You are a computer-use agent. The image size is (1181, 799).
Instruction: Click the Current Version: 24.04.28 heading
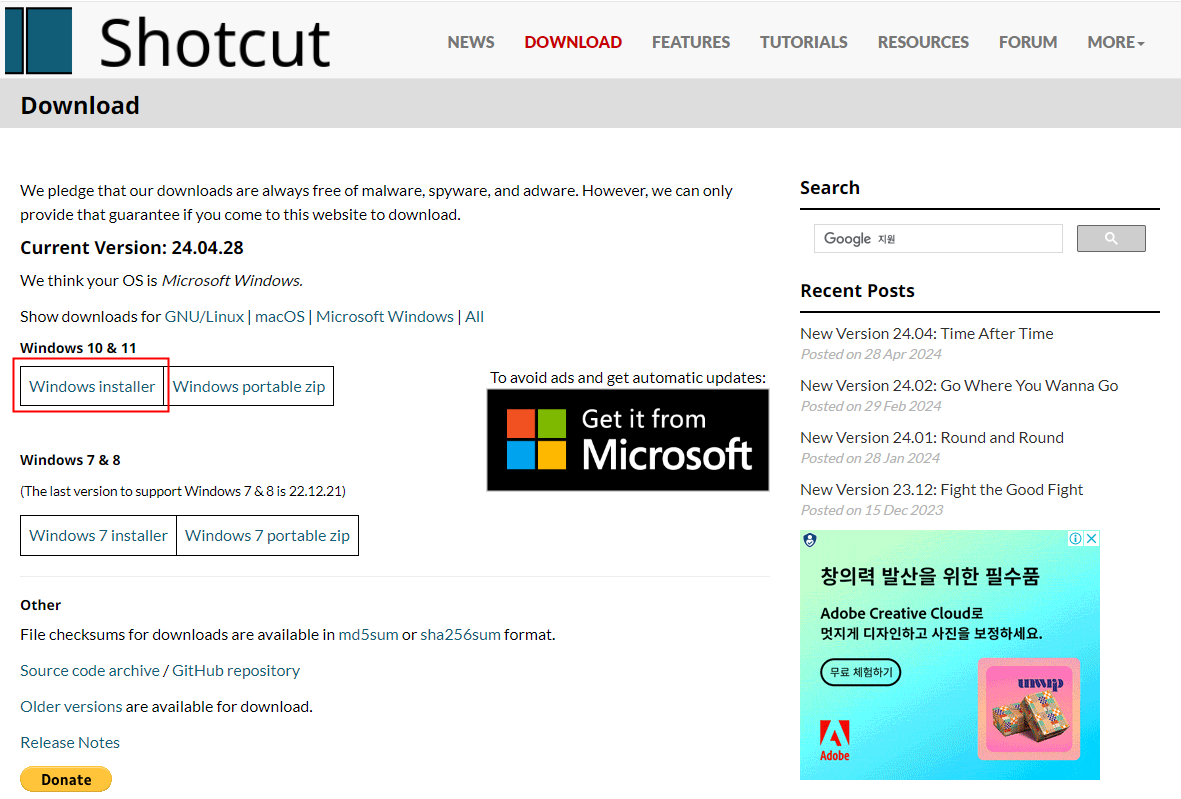(132, 248)
